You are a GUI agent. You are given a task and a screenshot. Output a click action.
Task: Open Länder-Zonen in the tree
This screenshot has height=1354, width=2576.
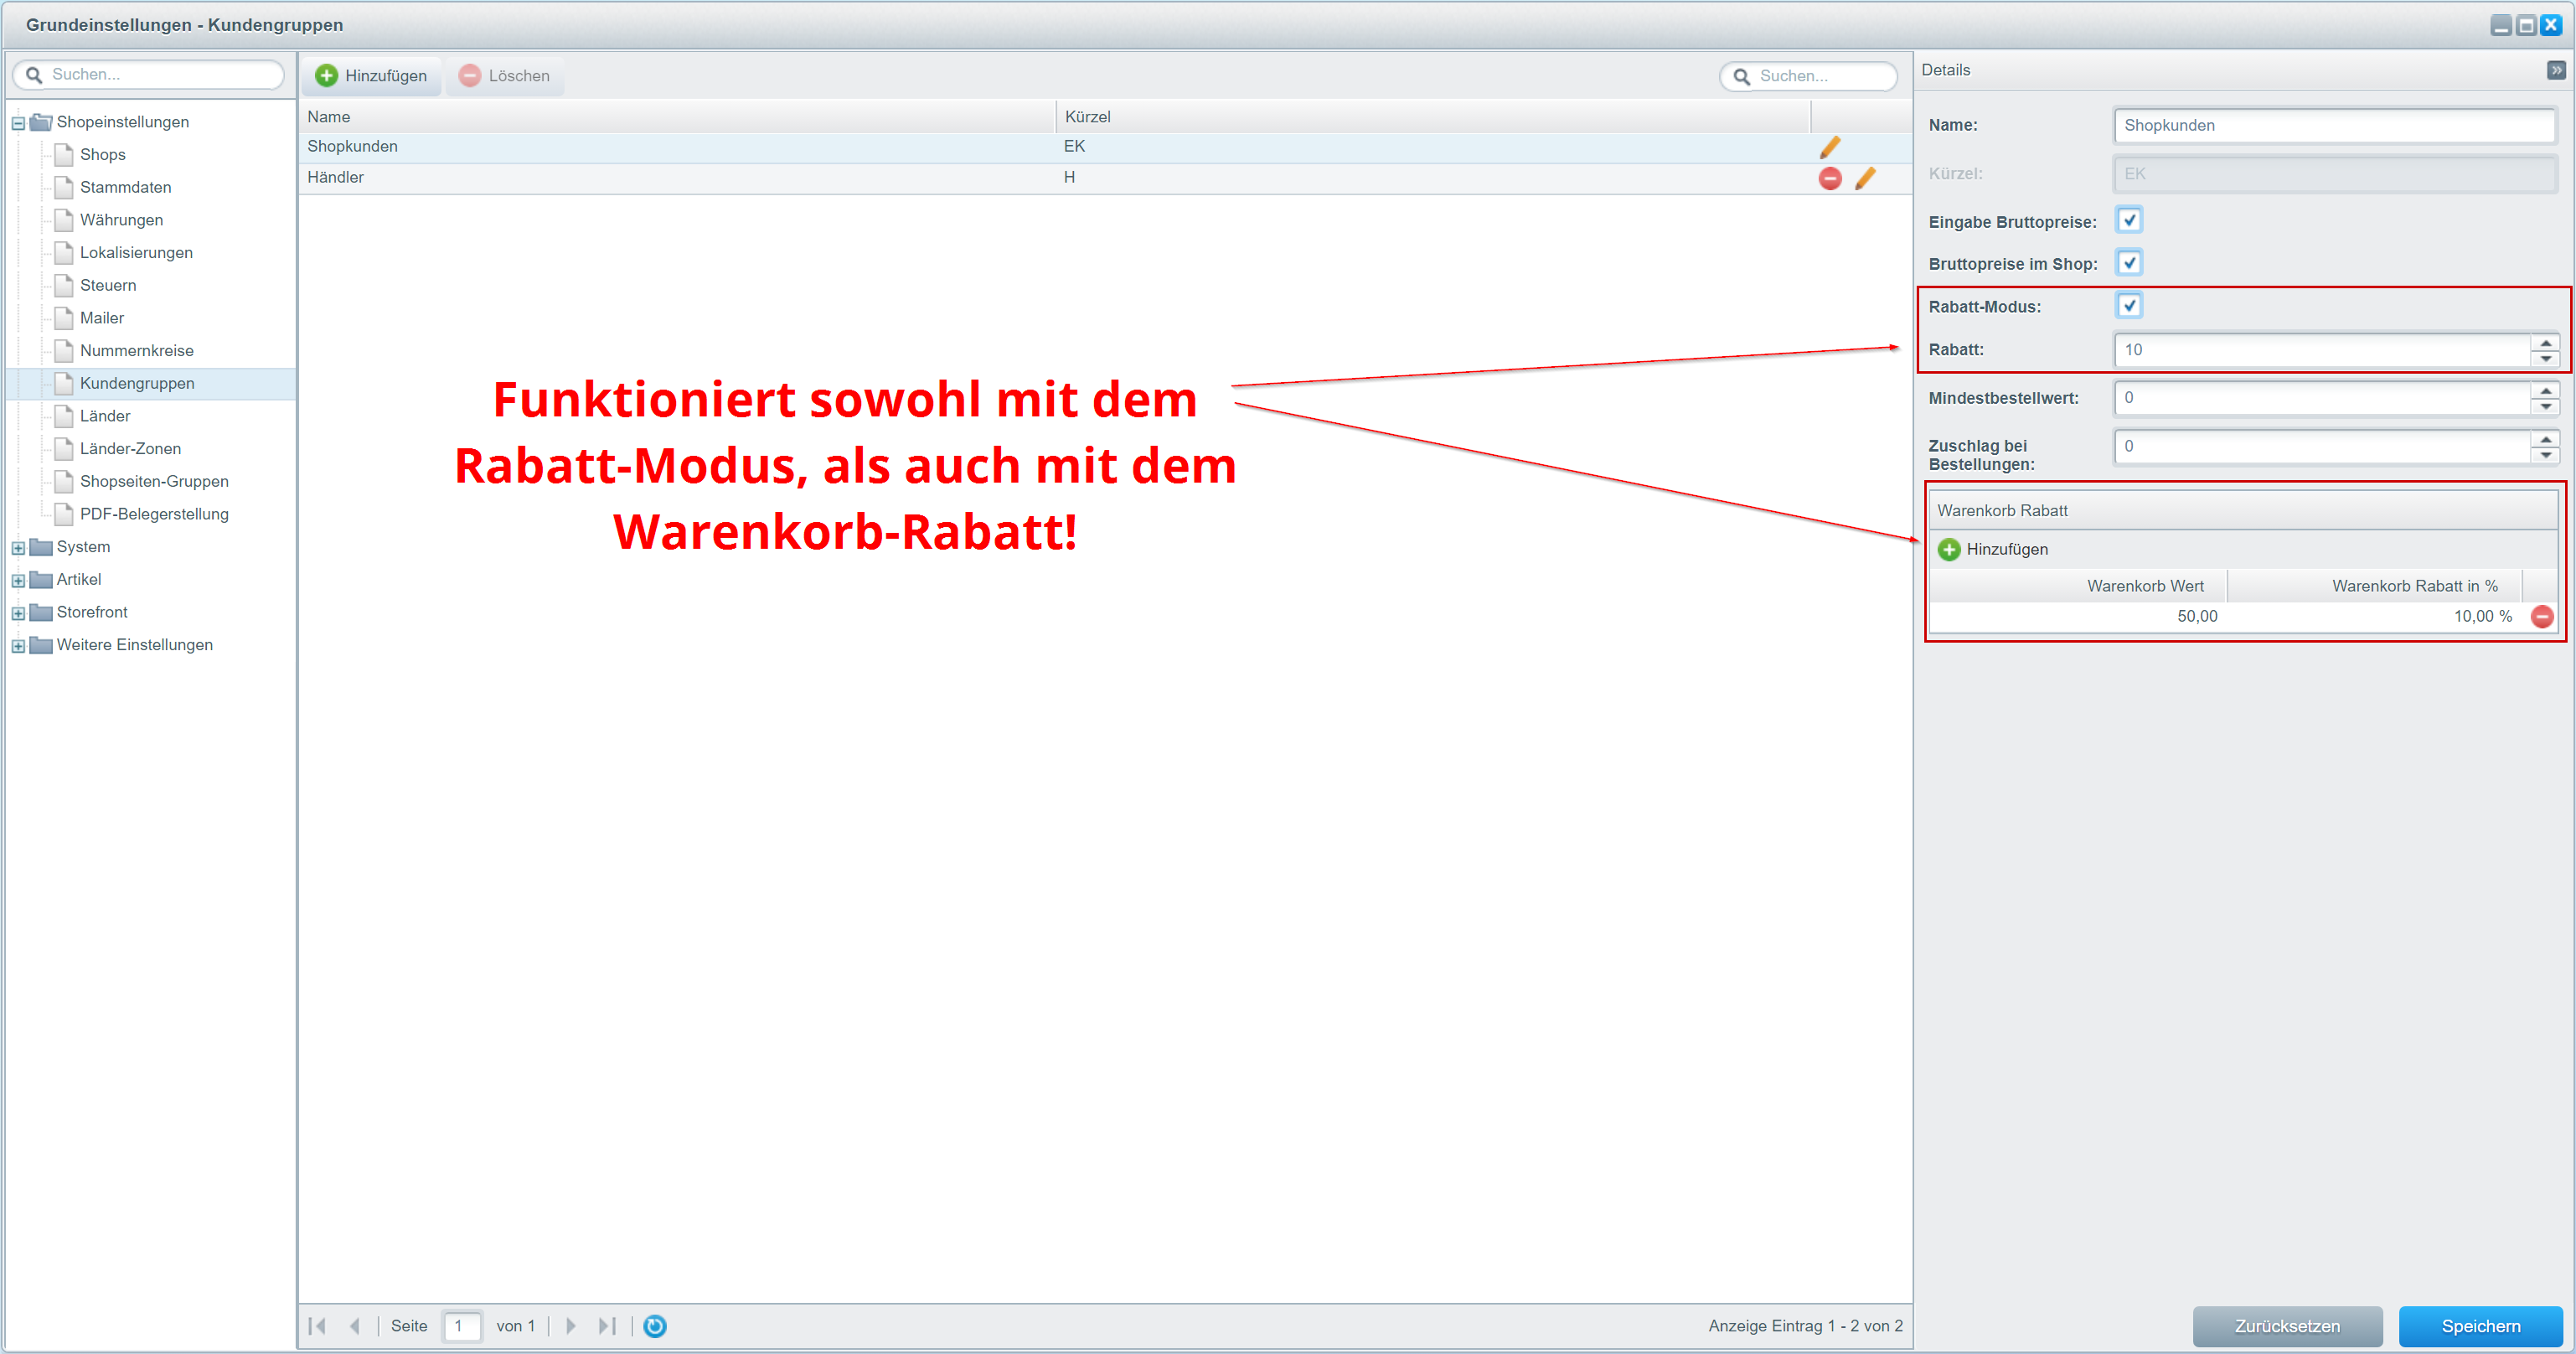coord(130,449)
